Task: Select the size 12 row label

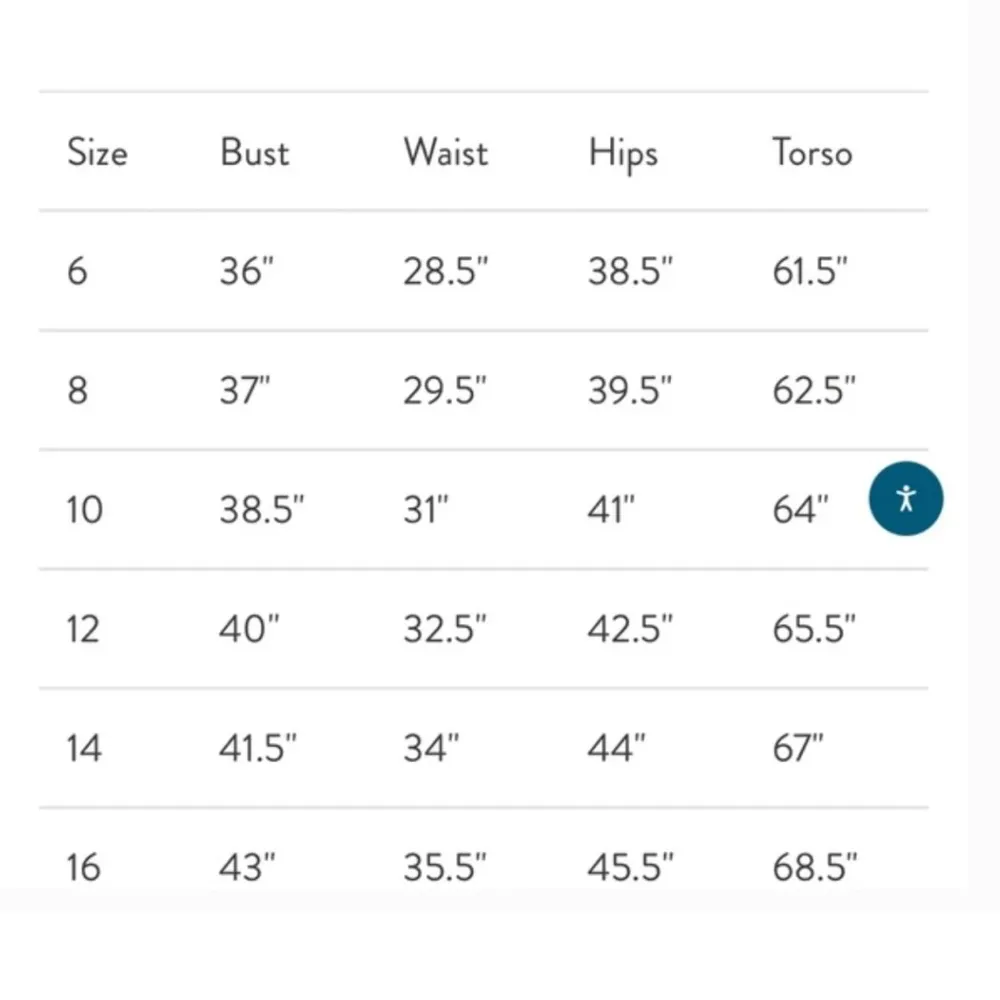Action: point(84,629)
